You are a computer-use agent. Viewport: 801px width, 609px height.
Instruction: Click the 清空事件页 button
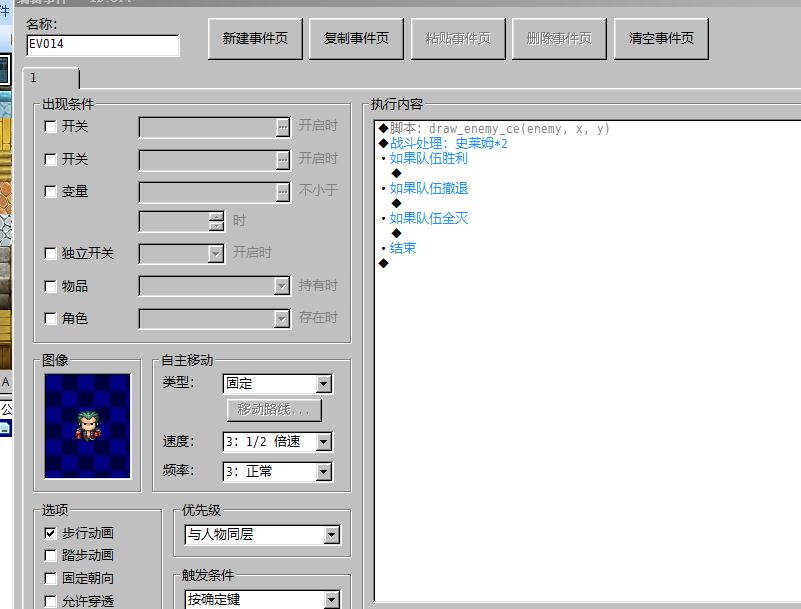(661, 39)
